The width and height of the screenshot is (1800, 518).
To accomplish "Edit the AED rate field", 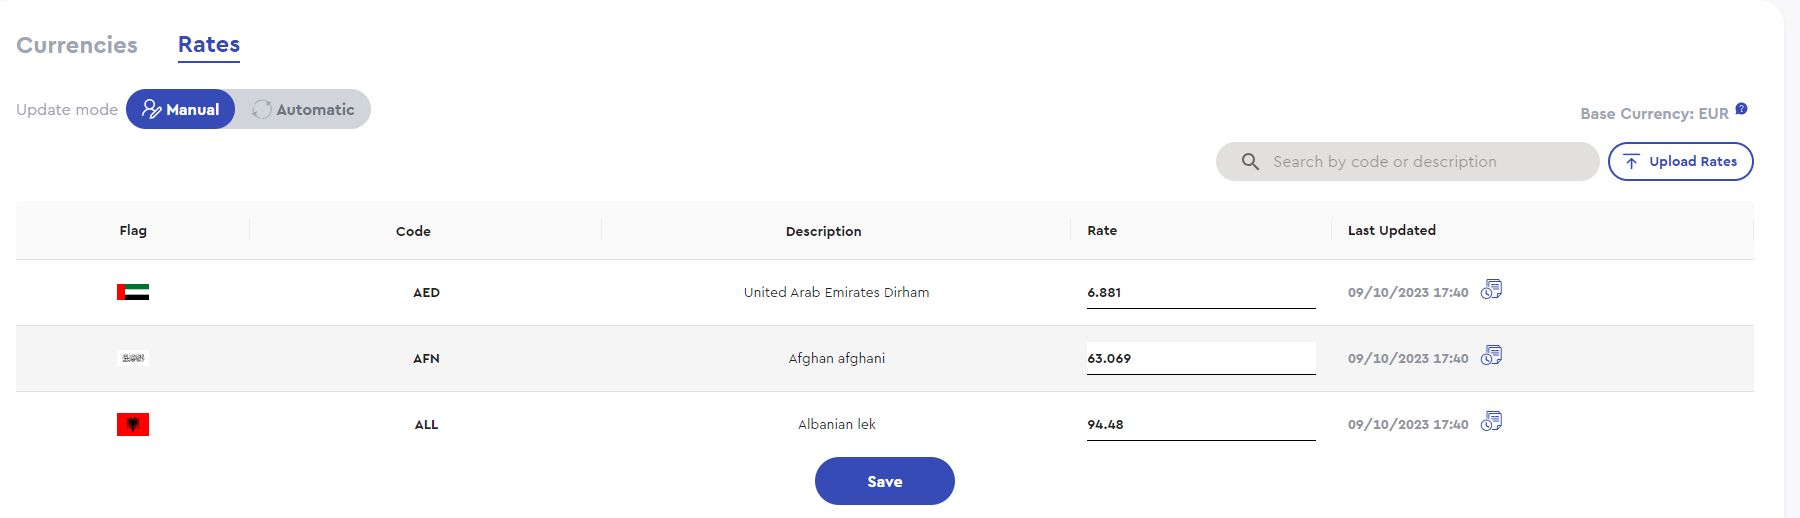I will pos(1201,292).
